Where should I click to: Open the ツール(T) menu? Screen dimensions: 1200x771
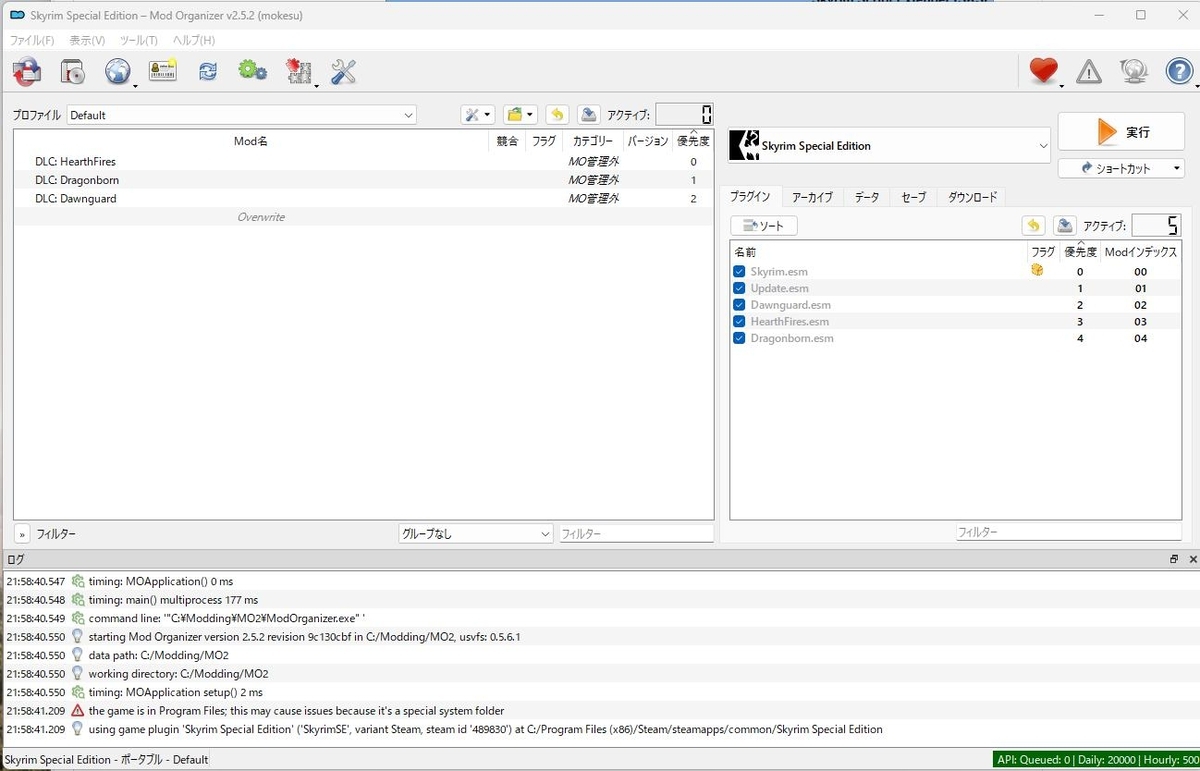tap(139, 40)
